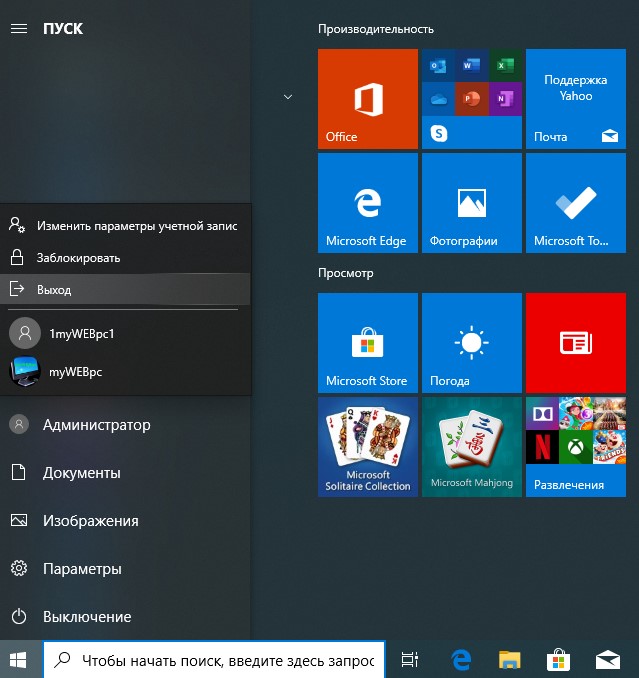Select Изменить параметры учетной записи
Screen dimensions: 639x678
pyautogui.click(x=125, y=226)
